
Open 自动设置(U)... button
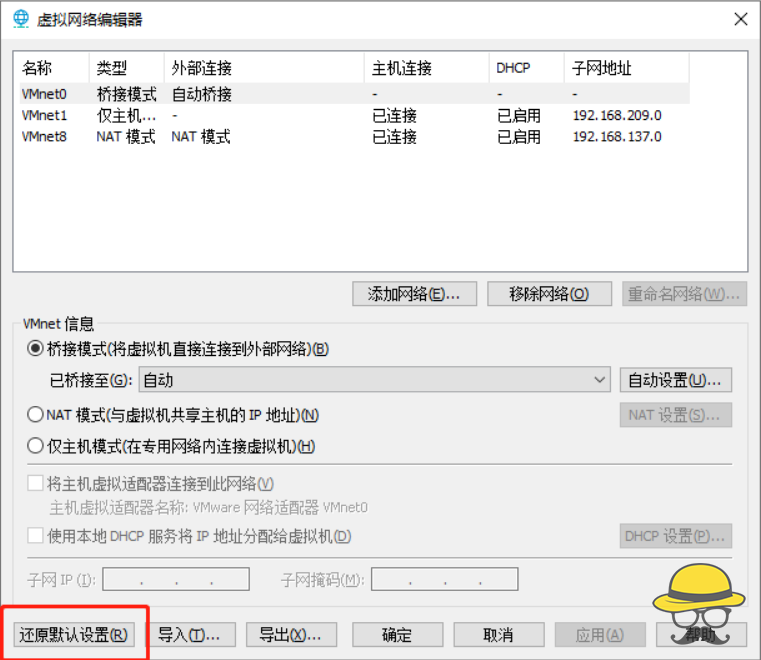click(x=676, y=380)
